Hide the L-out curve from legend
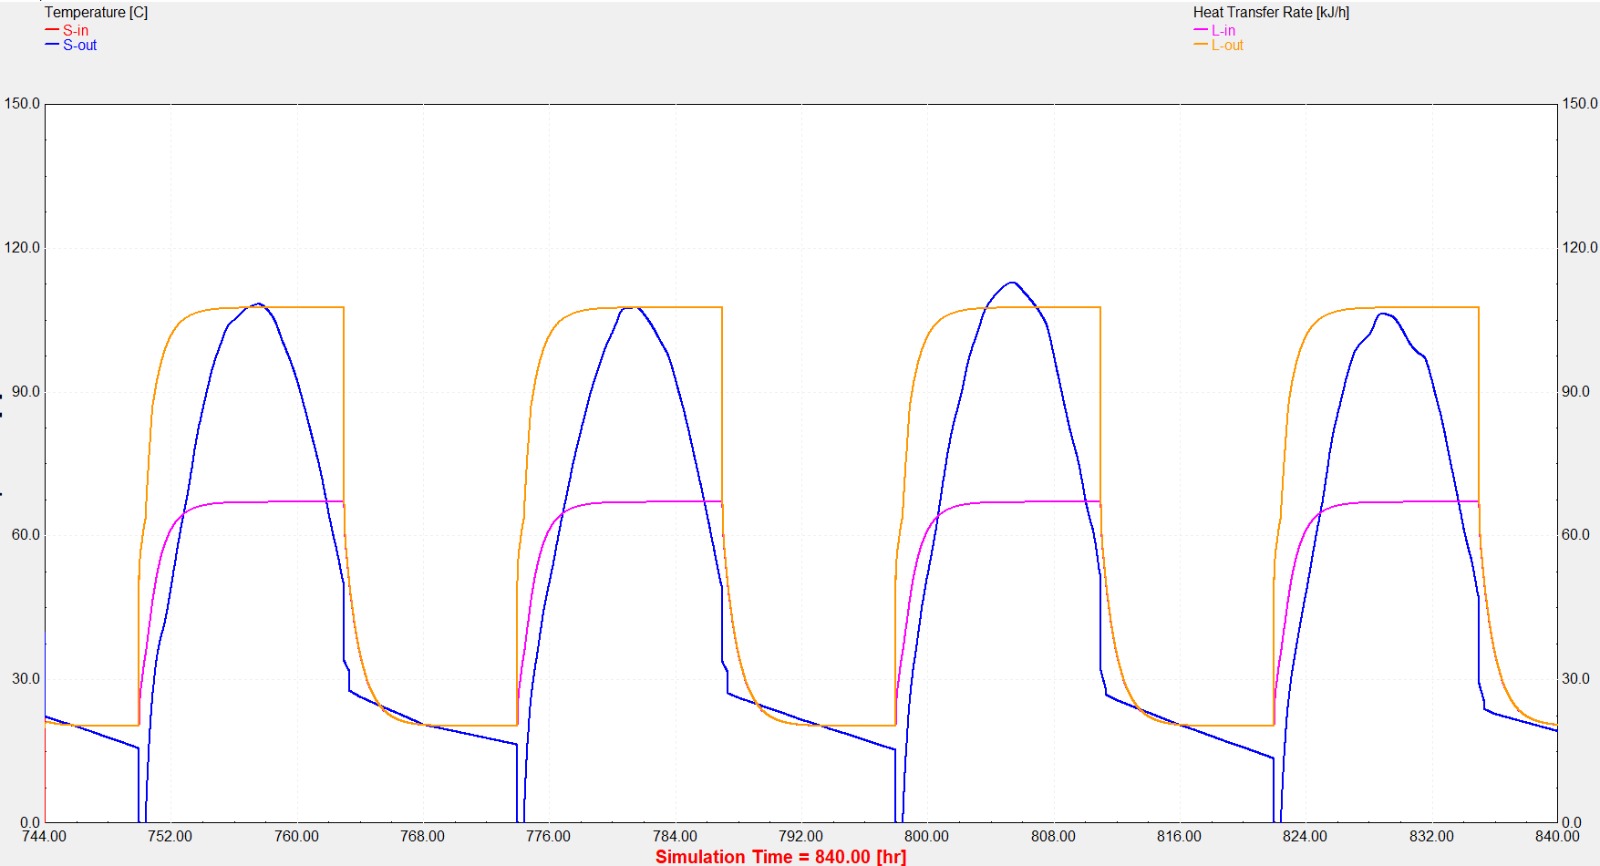 tap(1227, 45)
